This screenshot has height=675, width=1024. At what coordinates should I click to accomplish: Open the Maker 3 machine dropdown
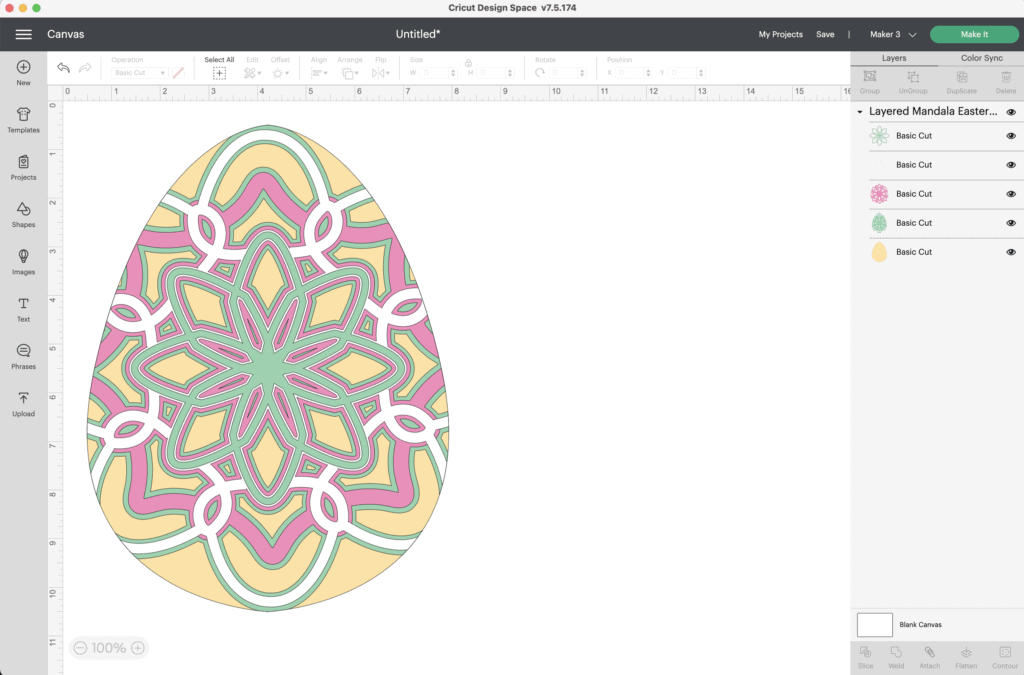click(893, 35)
